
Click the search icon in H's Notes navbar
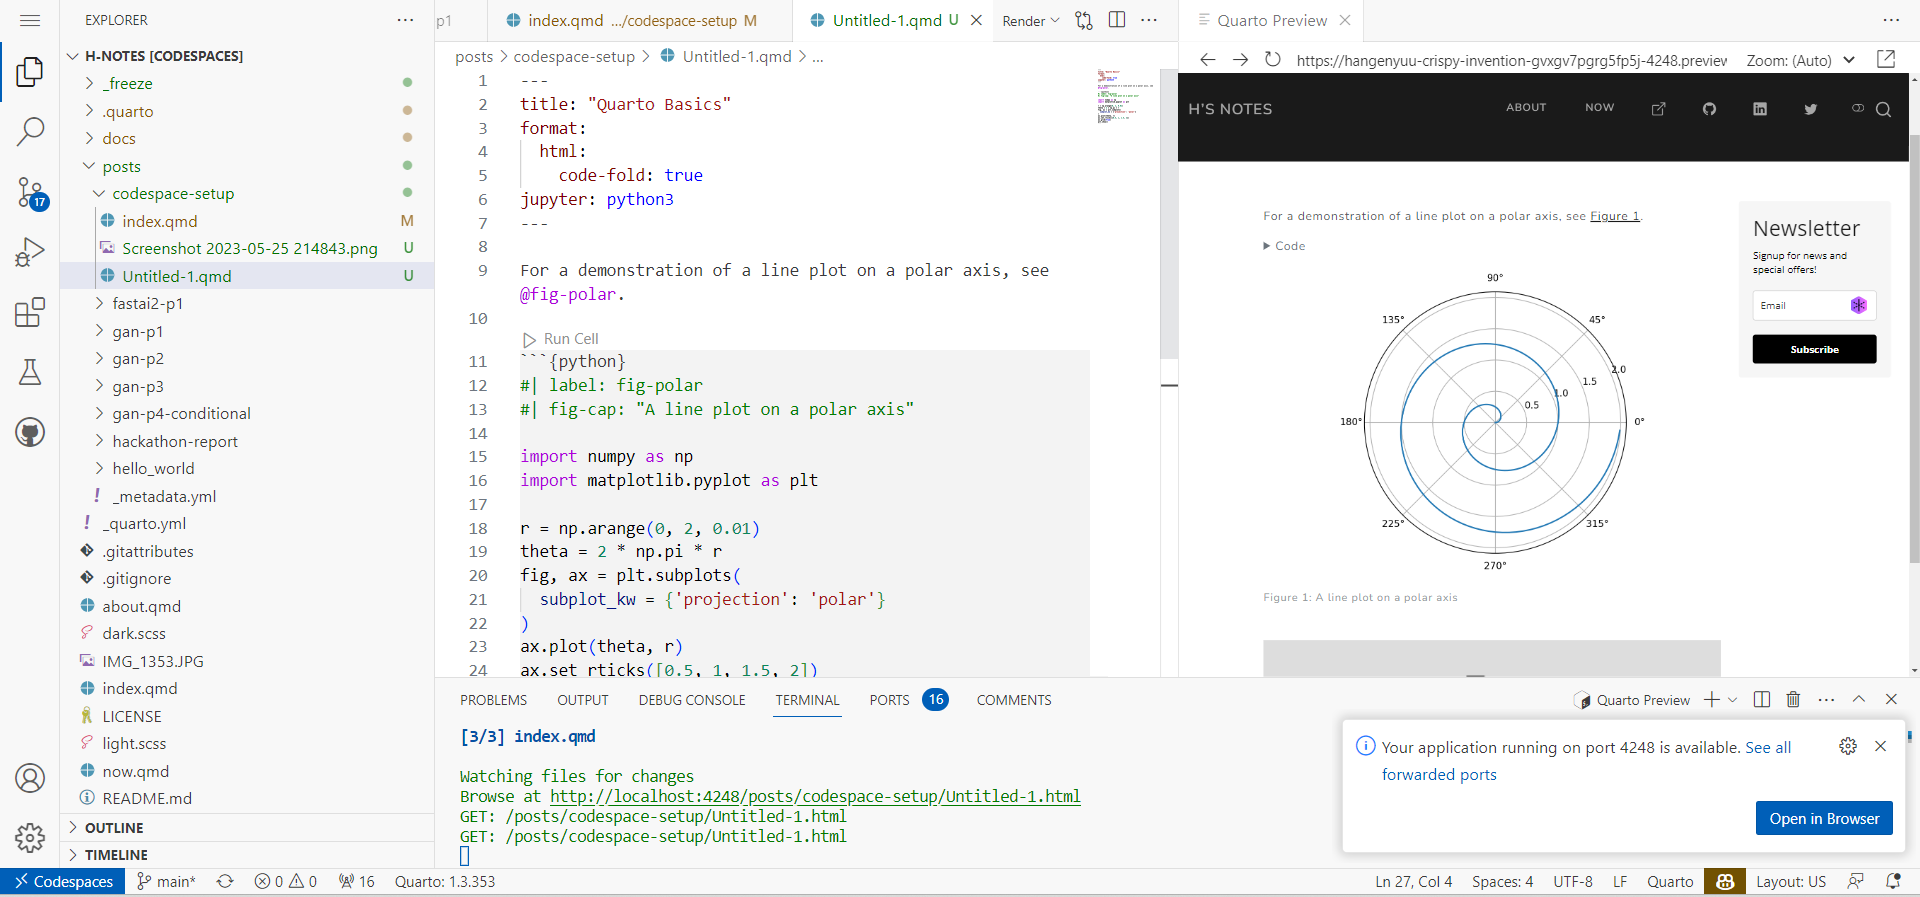pos(1883,109)
